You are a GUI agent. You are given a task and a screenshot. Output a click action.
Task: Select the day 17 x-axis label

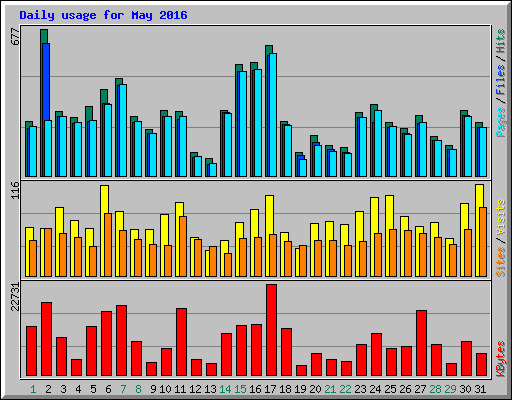[x=270, y=389]
